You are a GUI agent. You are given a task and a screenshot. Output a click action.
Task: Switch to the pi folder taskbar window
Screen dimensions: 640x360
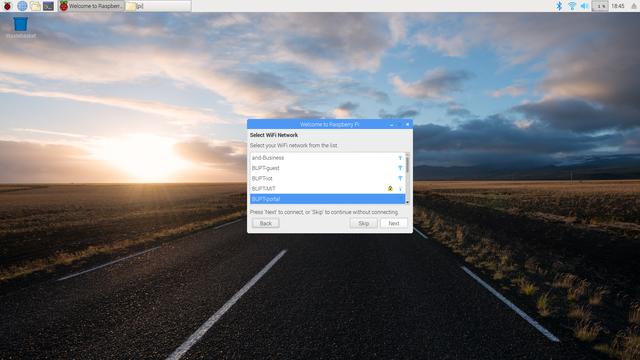[158, 6]
